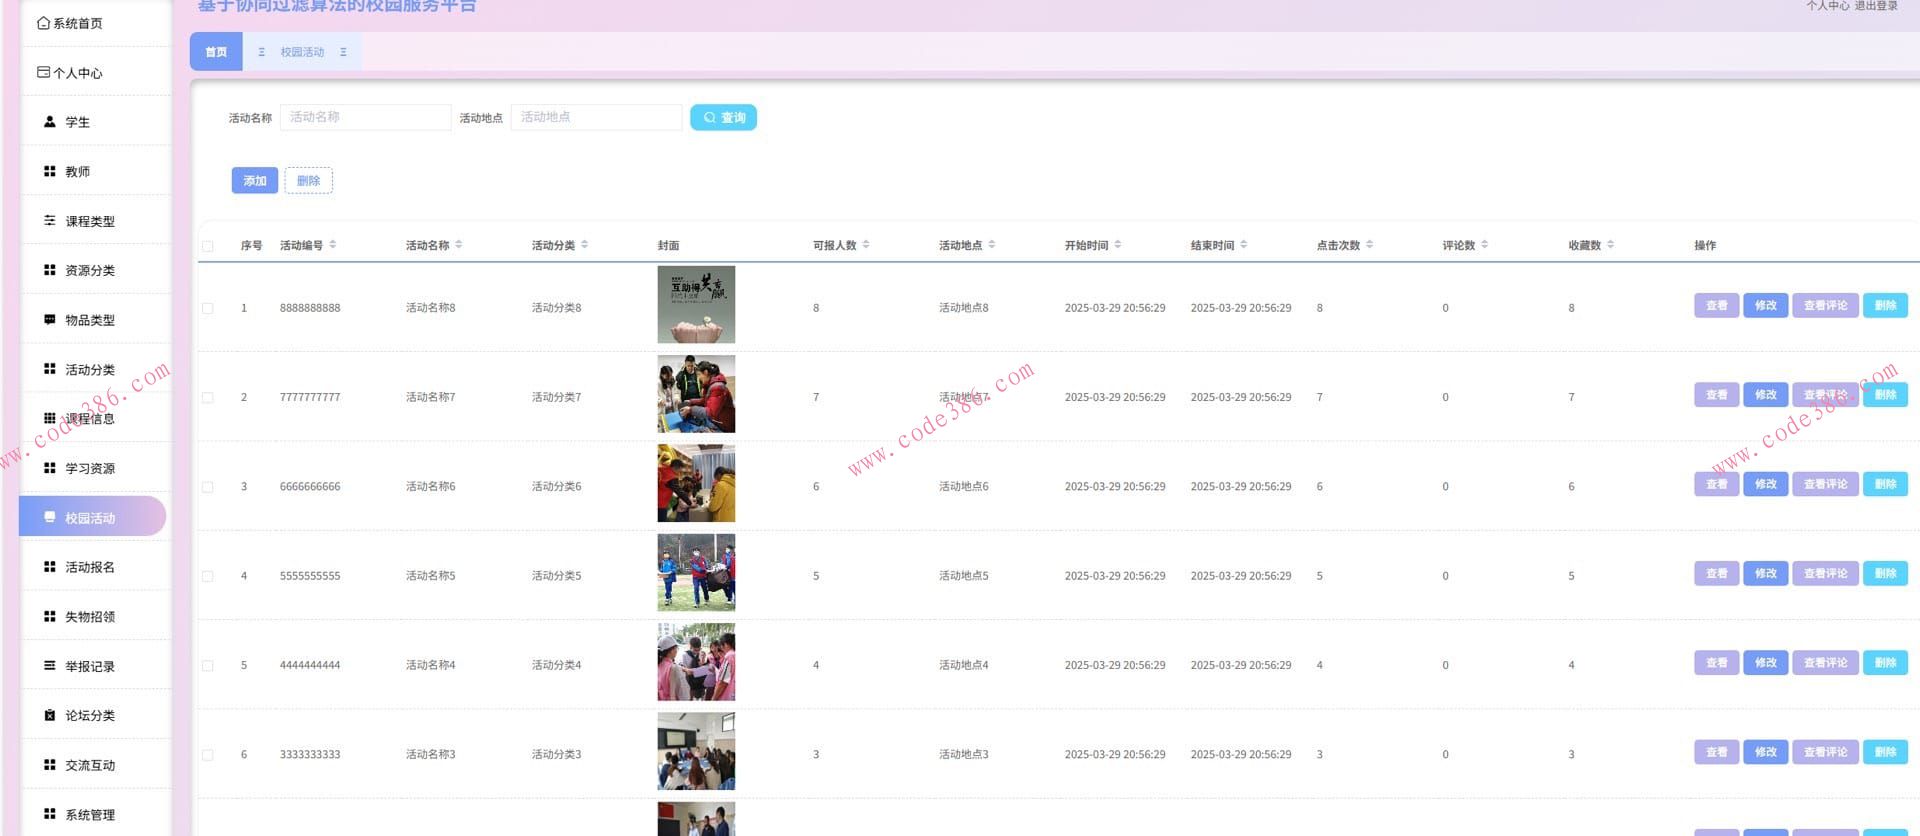
Task: Open 活动报名 in the sidebar menu
Action: tap(90, 567)
